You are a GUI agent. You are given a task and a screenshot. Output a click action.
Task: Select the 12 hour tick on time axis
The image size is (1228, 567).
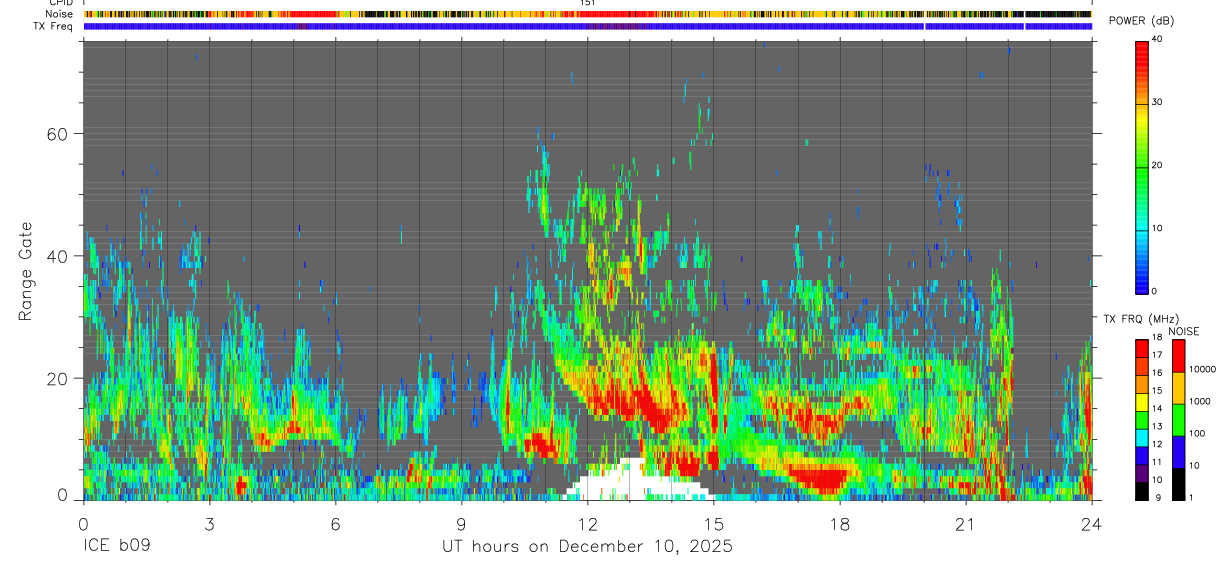point(588,524)
